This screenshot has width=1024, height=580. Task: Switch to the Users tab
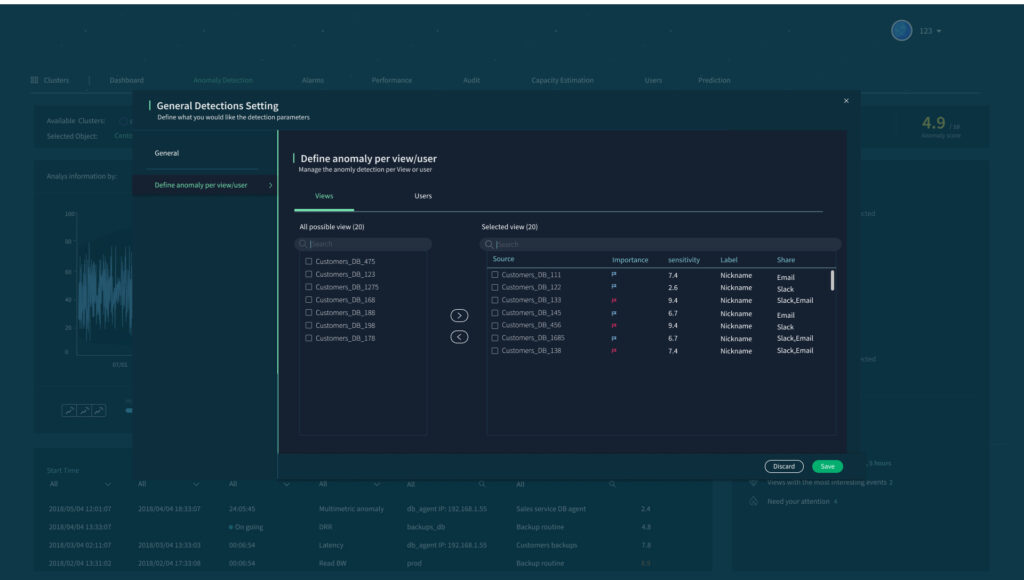[x=423, y=196]
